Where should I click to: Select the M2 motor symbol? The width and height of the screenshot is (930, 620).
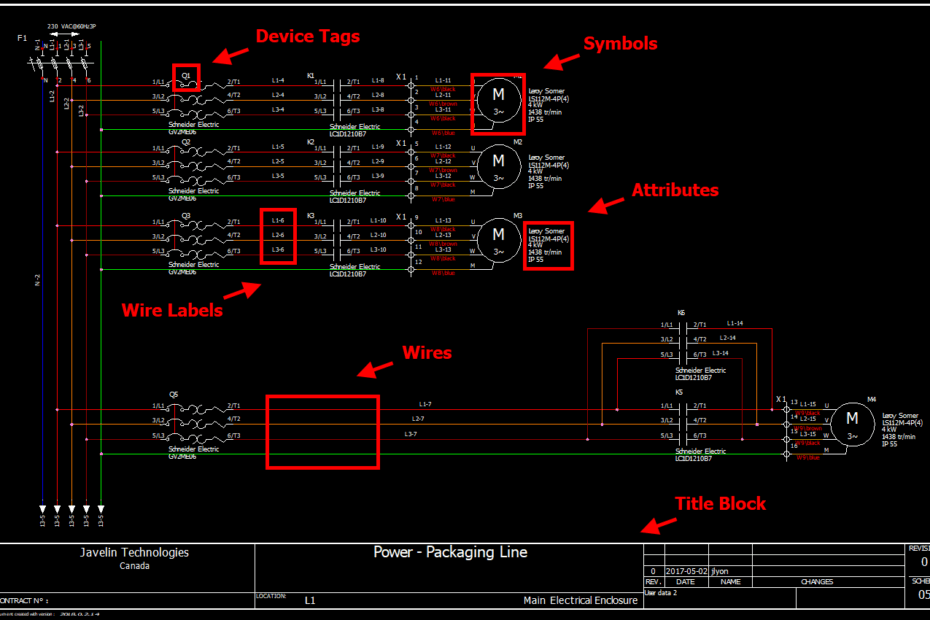pos(499,167)
